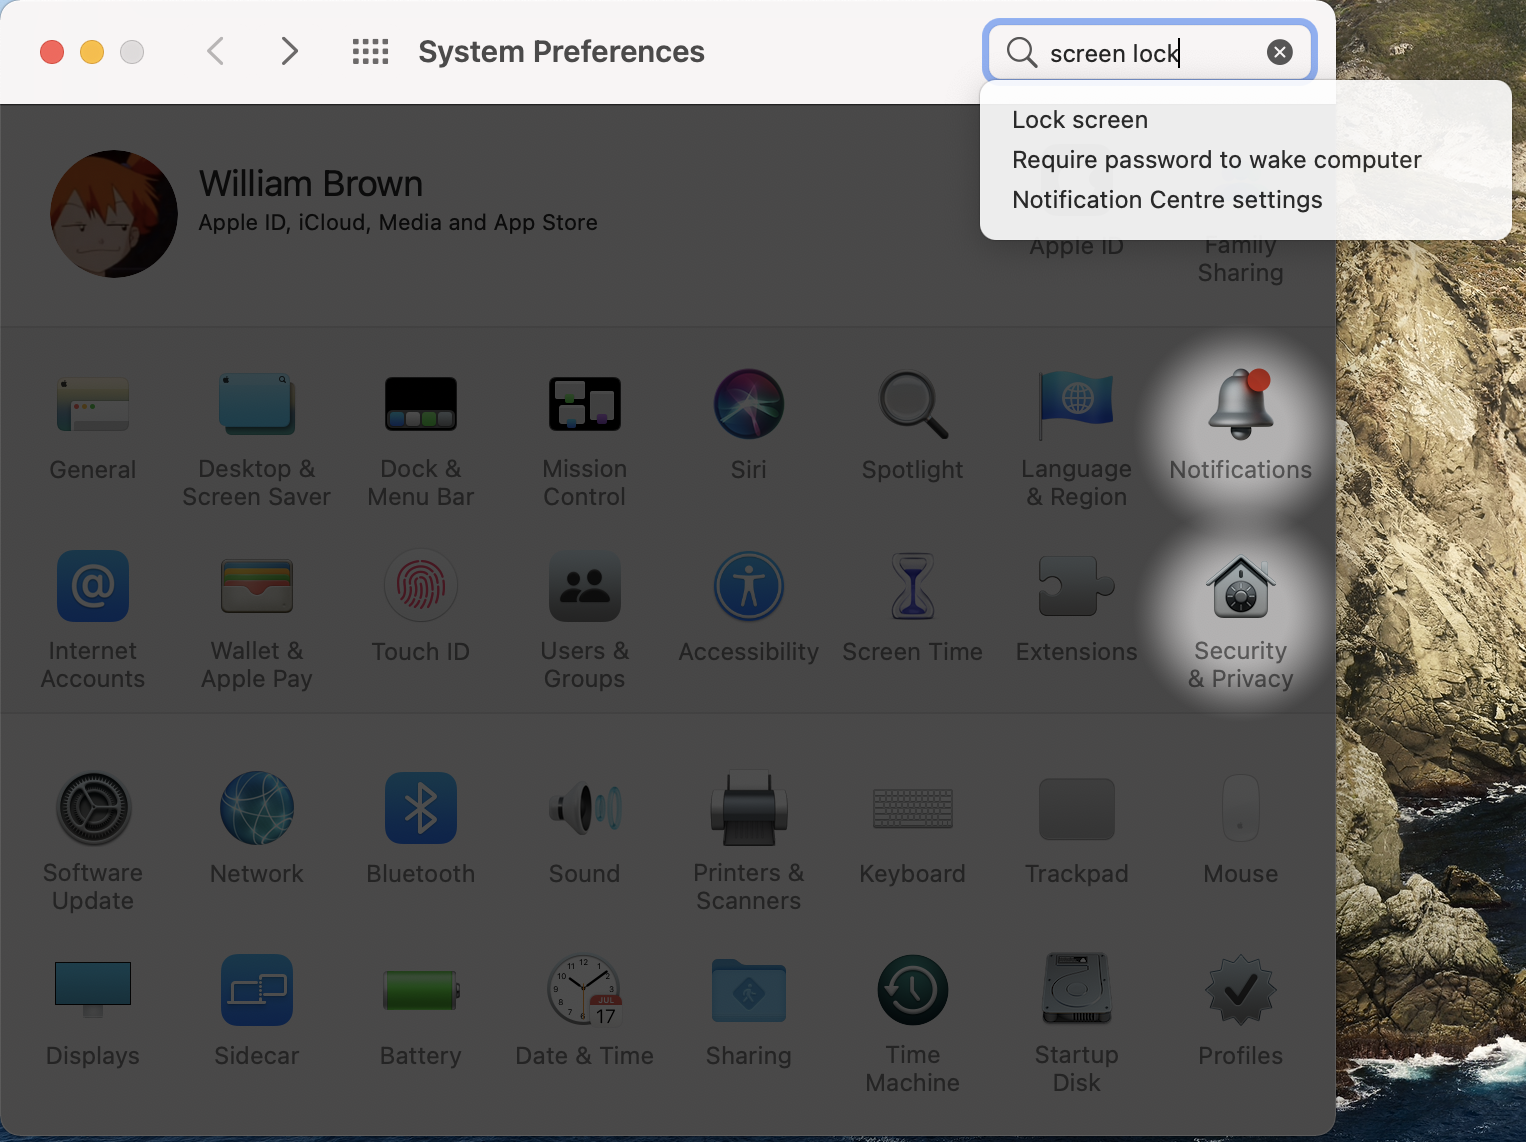The image size is (1526, 1142).
Task: Go back to previous pane
Action: pyautogui.click(x=215, y=51)
